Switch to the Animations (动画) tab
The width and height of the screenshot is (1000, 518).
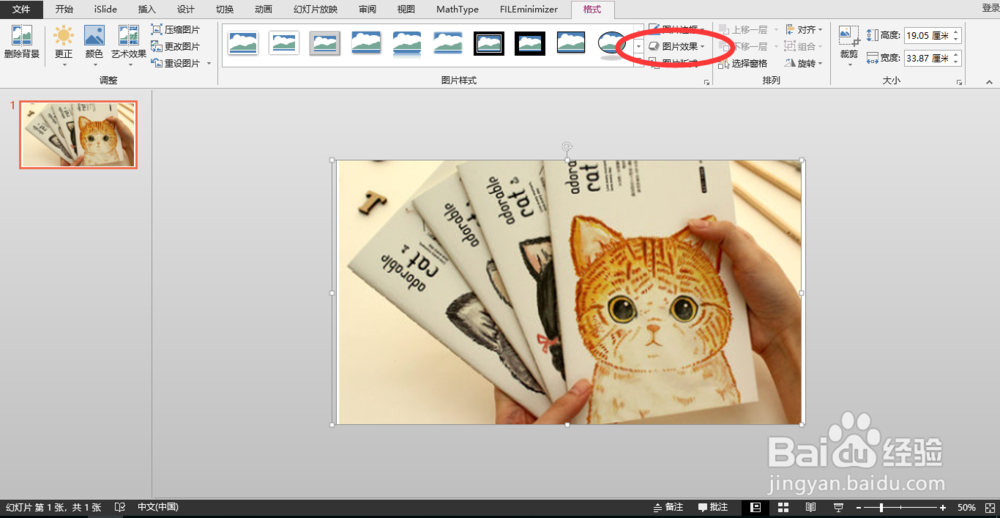pyautogui.click(x=263, y=10)
